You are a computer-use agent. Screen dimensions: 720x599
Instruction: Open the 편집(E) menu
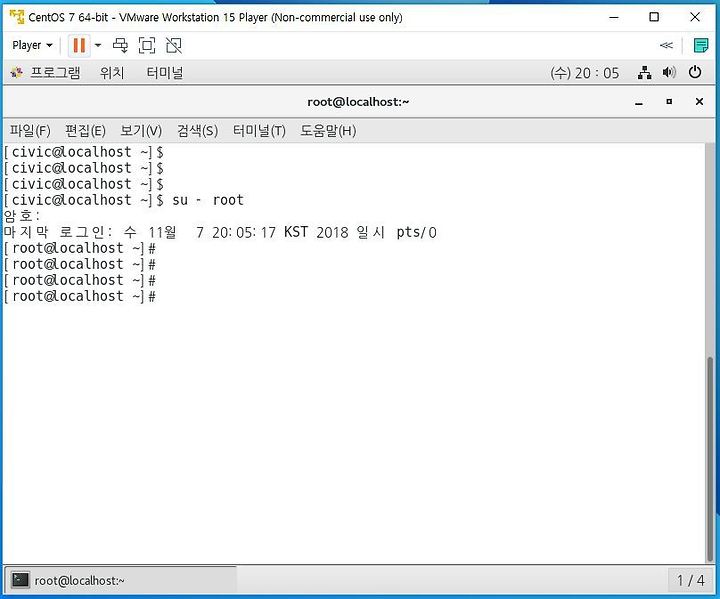pyautogui.click(x=85, y=131)
